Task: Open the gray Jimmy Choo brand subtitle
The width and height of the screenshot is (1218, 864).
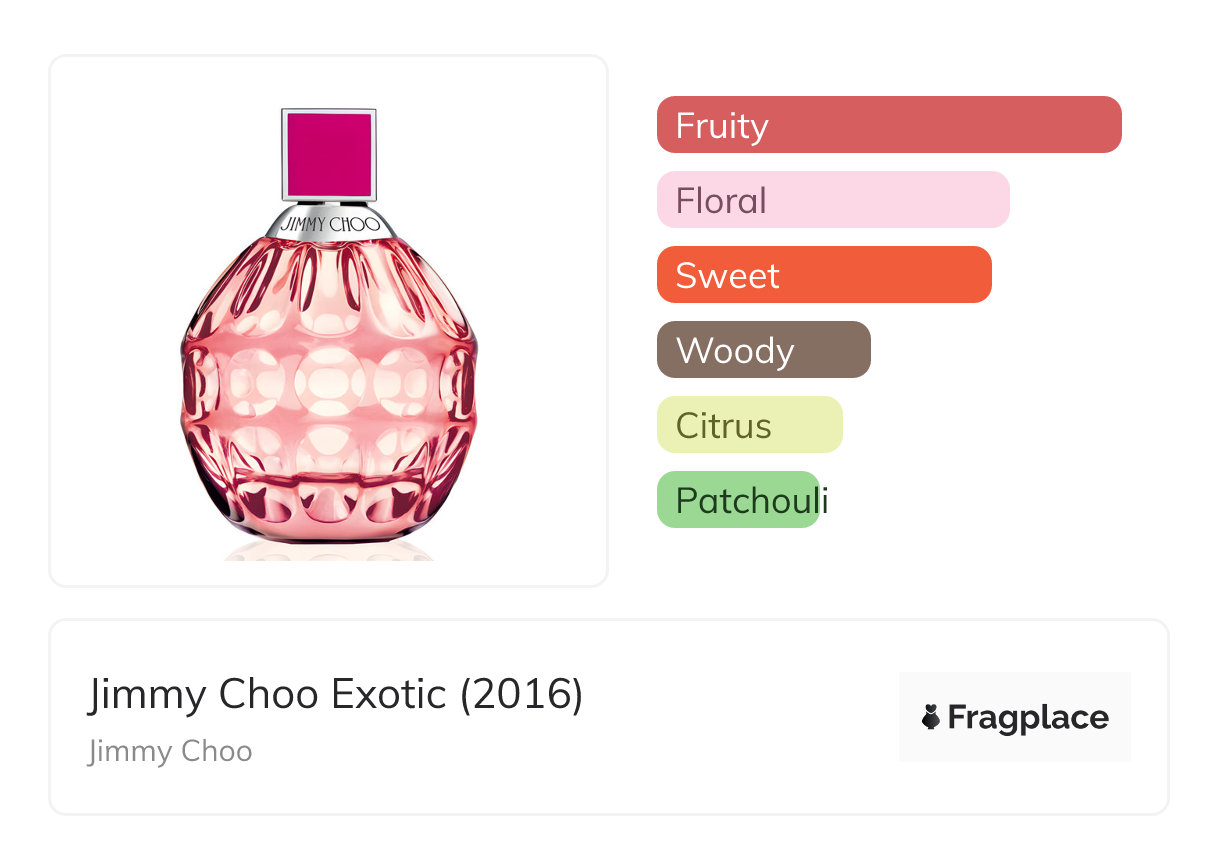Action: click(170, 751)
